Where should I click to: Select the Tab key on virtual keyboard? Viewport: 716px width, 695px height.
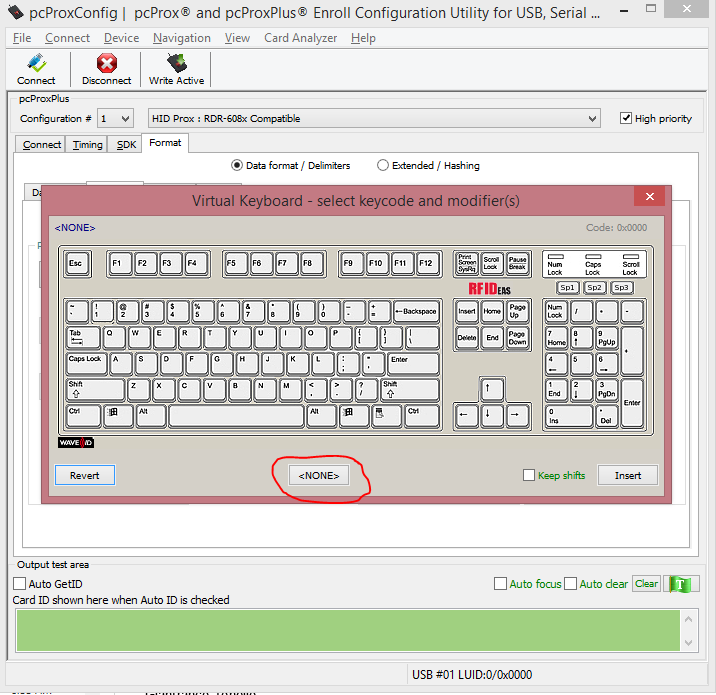pyautogui.click(x=83, y=338)
